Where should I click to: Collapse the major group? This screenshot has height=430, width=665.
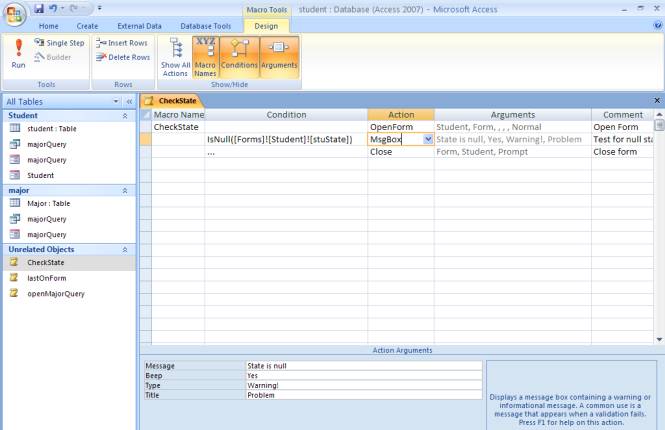(125, 191)
